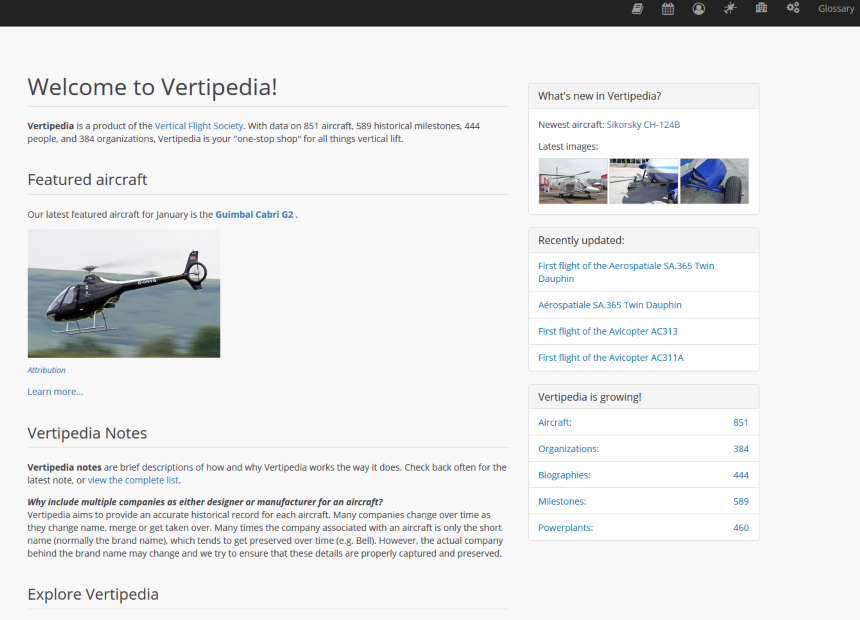The height and width of the screenshot is (620, 860).
Task: Click the Welcome to Vertipedia! heading
Action: click(x=152, y=87)
